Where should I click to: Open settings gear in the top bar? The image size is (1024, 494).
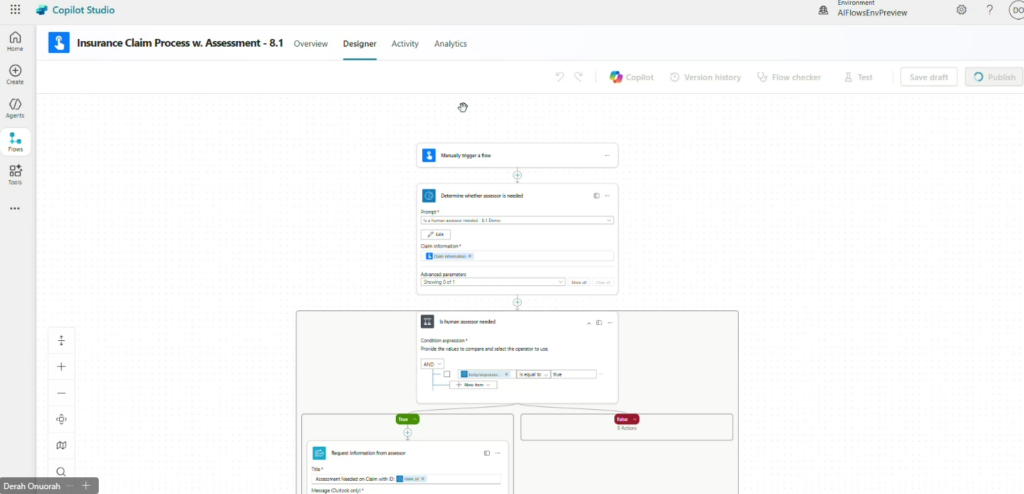961,10
